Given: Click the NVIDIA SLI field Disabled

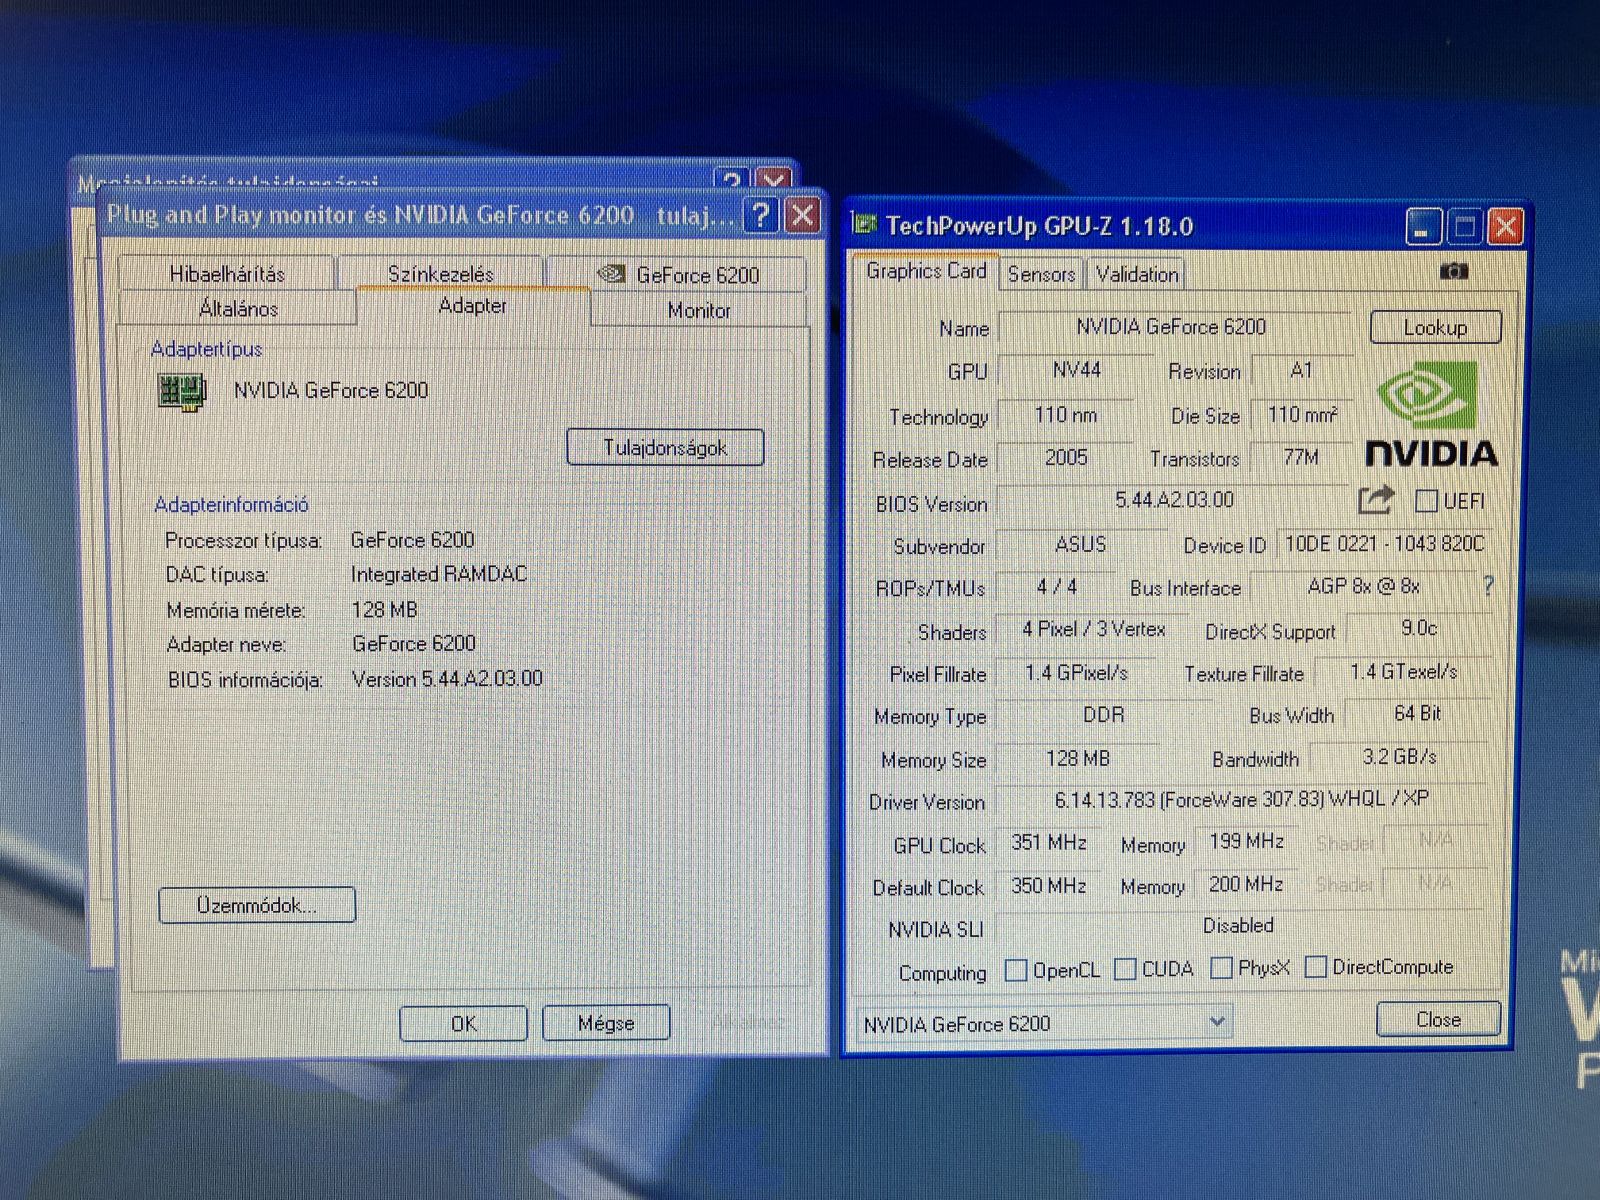Looking at the screenshot, I should point(1240,926).
